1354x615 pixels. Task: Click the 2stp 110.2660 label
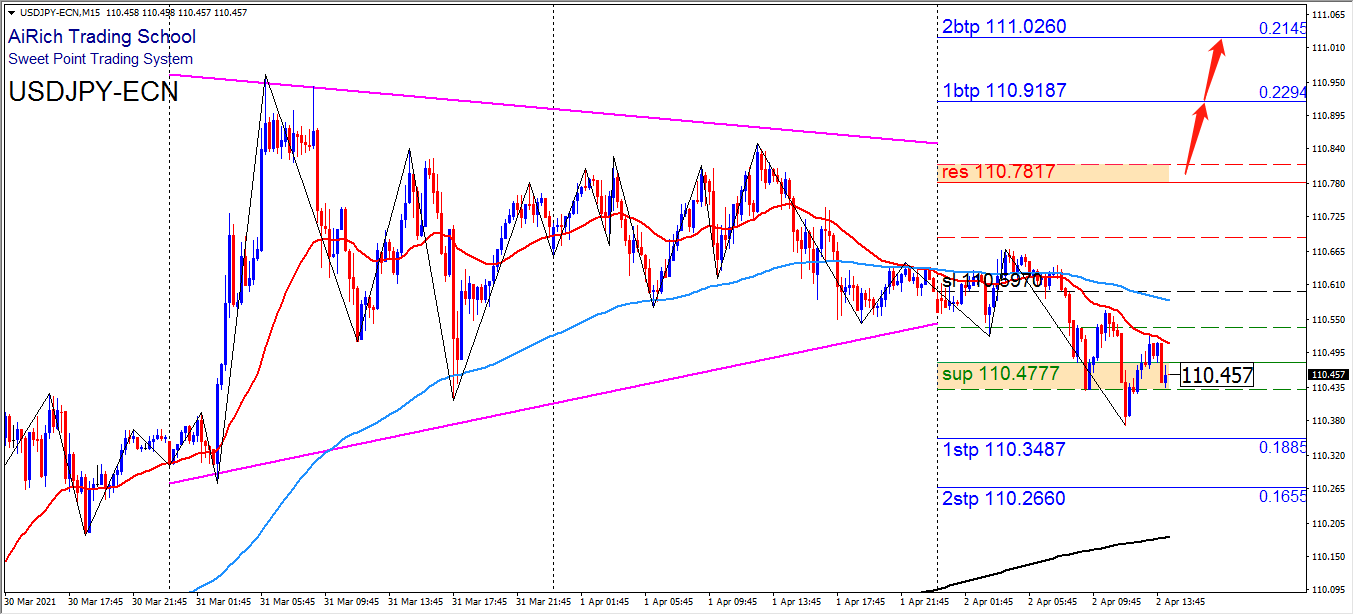(1004, 499)
